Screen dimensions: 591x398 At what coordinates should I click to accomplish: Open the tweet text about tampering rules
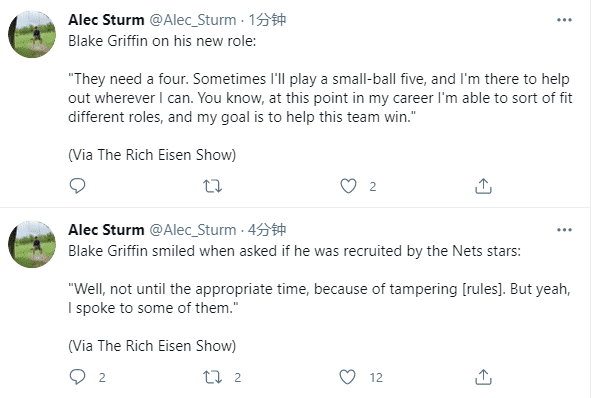click(x=320, y=298)
